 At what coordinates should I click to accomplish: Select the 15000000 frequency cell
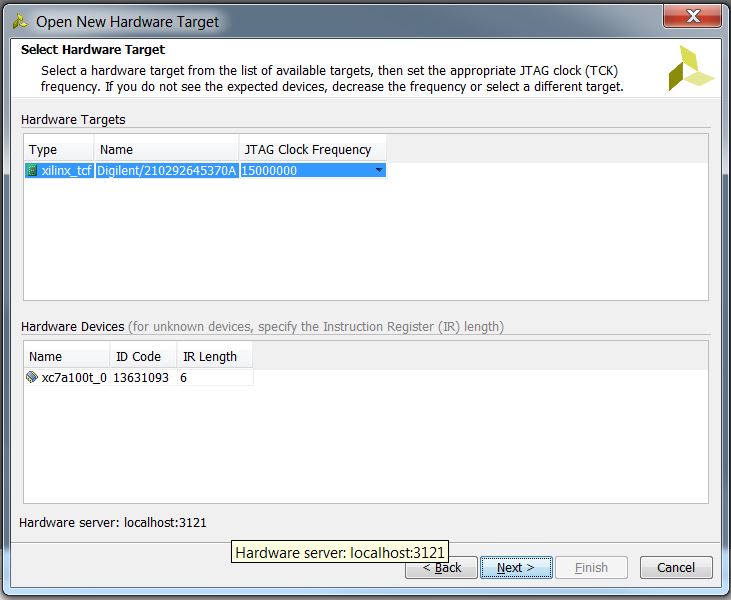[x=312, y=170]
